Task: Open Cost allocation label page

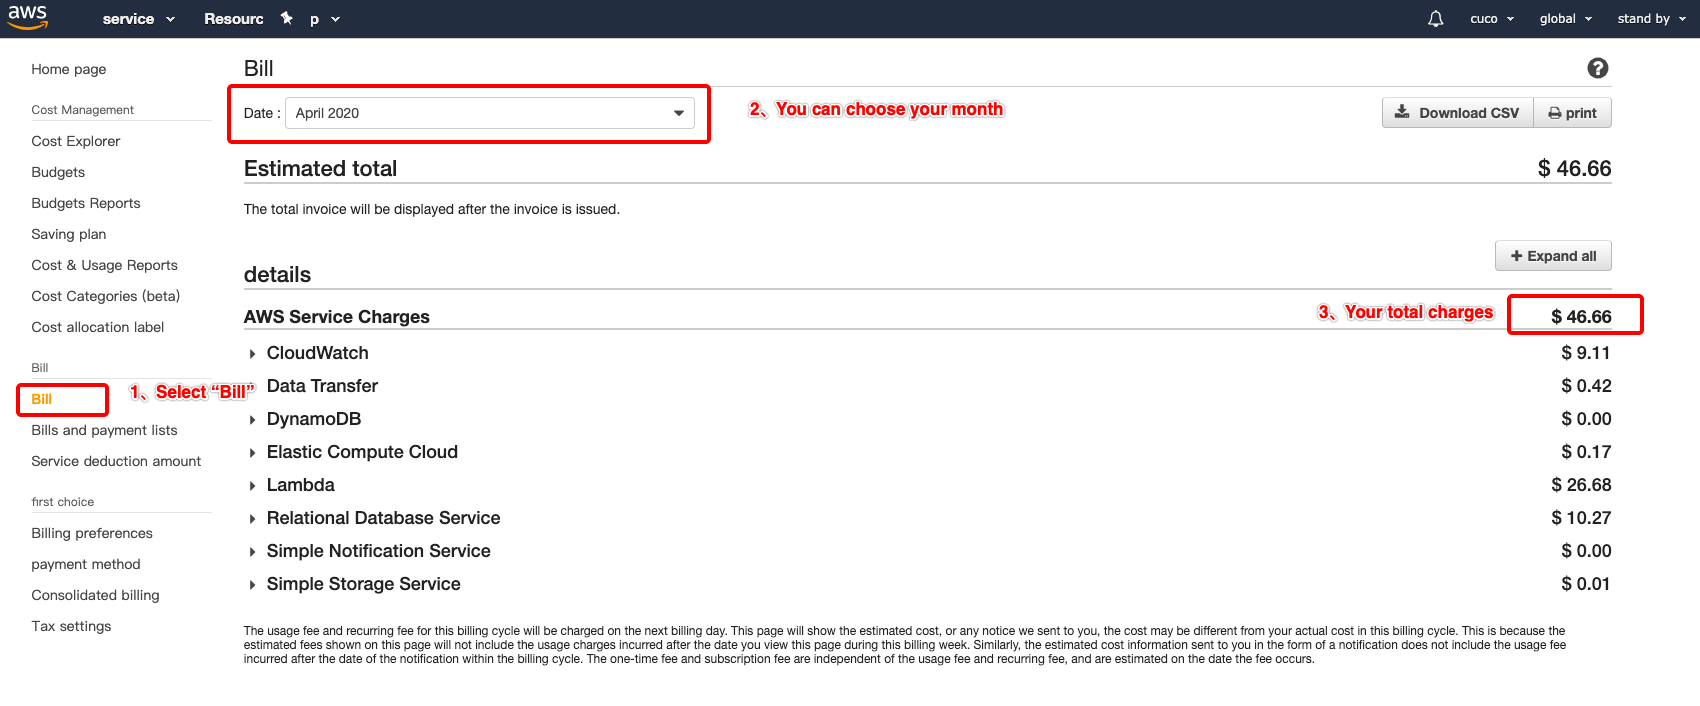Action: pos(98,327)
